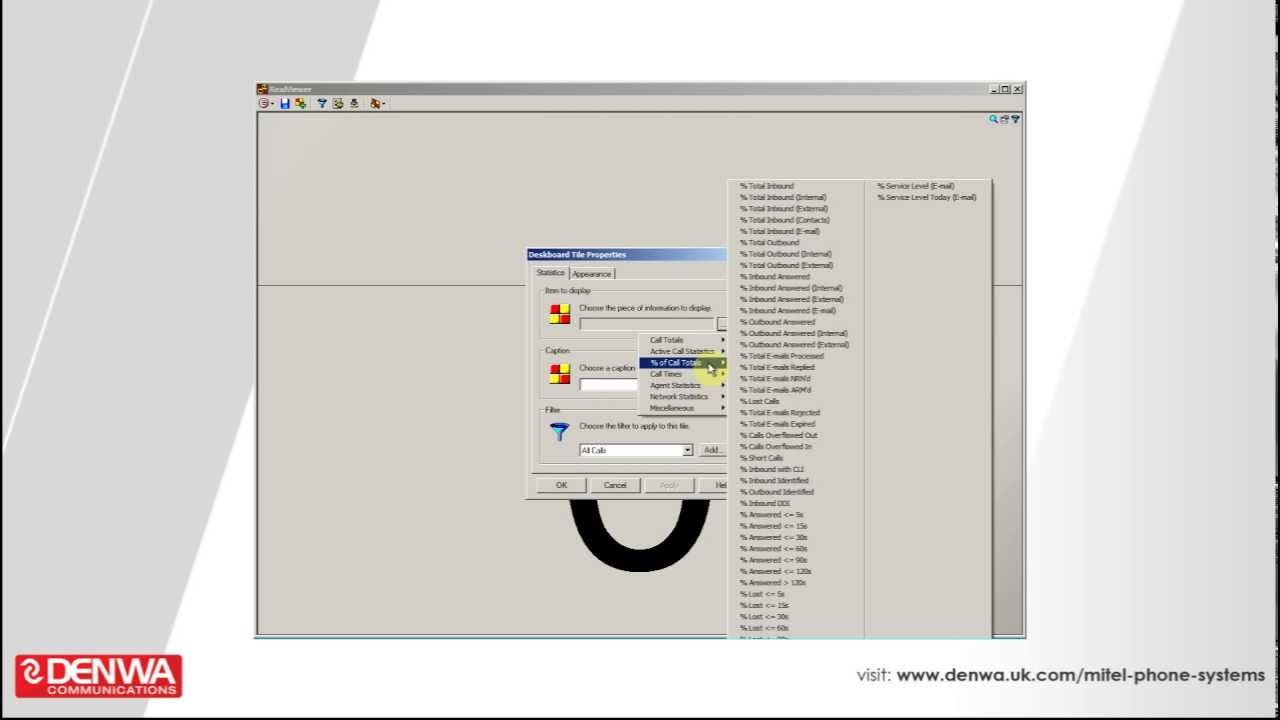Image resolution: width=1280 pixels, height=720 pixels.
Task: Choose % Lost Calls option
Action: [x=760, y=401]
